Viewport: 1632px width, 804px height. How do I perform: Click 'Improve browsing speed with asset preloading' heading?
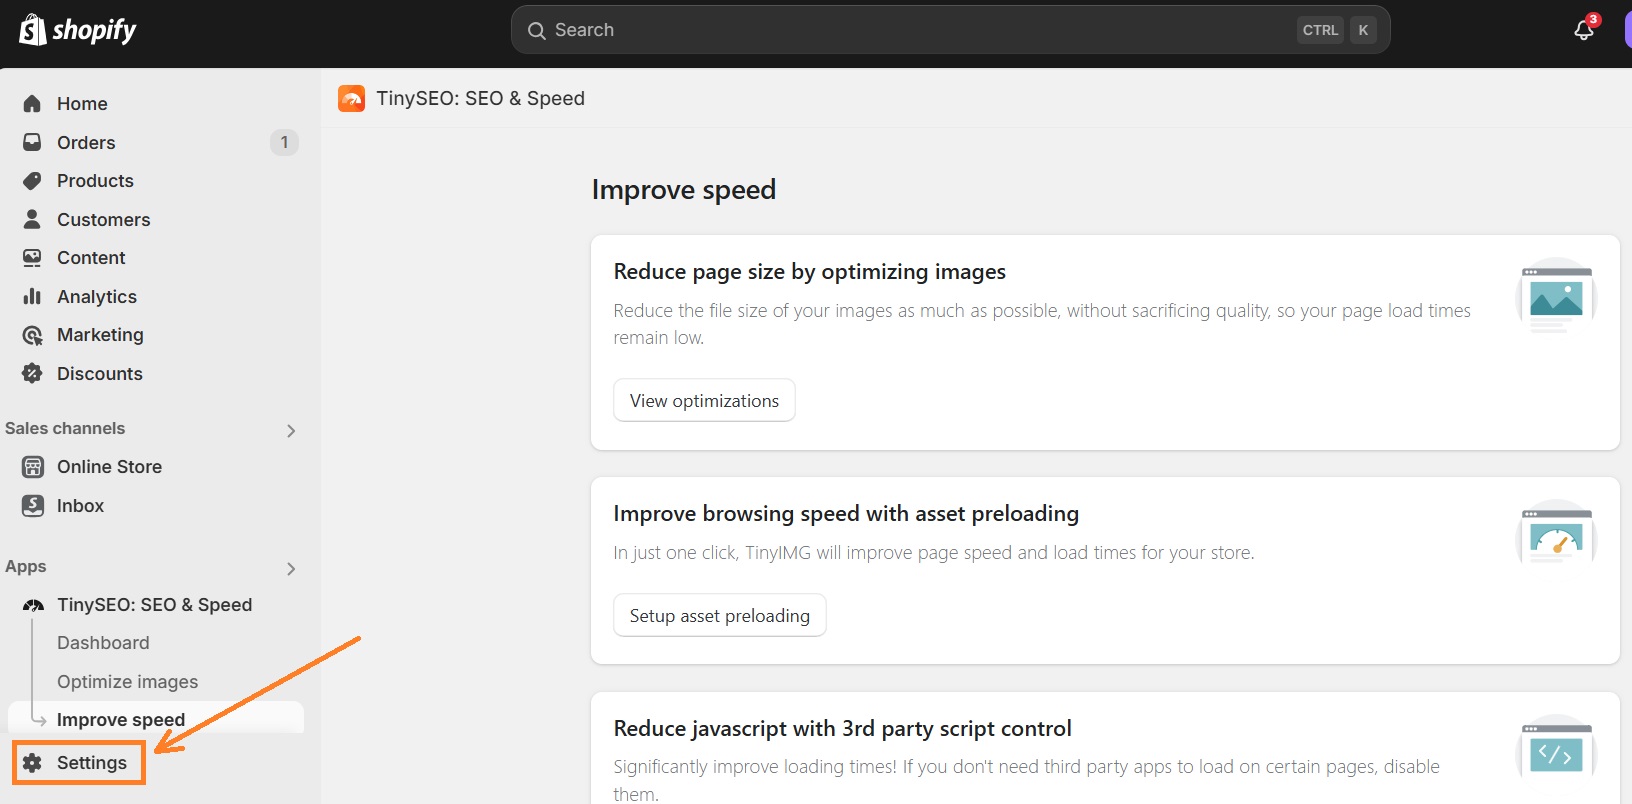click(846, 513)
